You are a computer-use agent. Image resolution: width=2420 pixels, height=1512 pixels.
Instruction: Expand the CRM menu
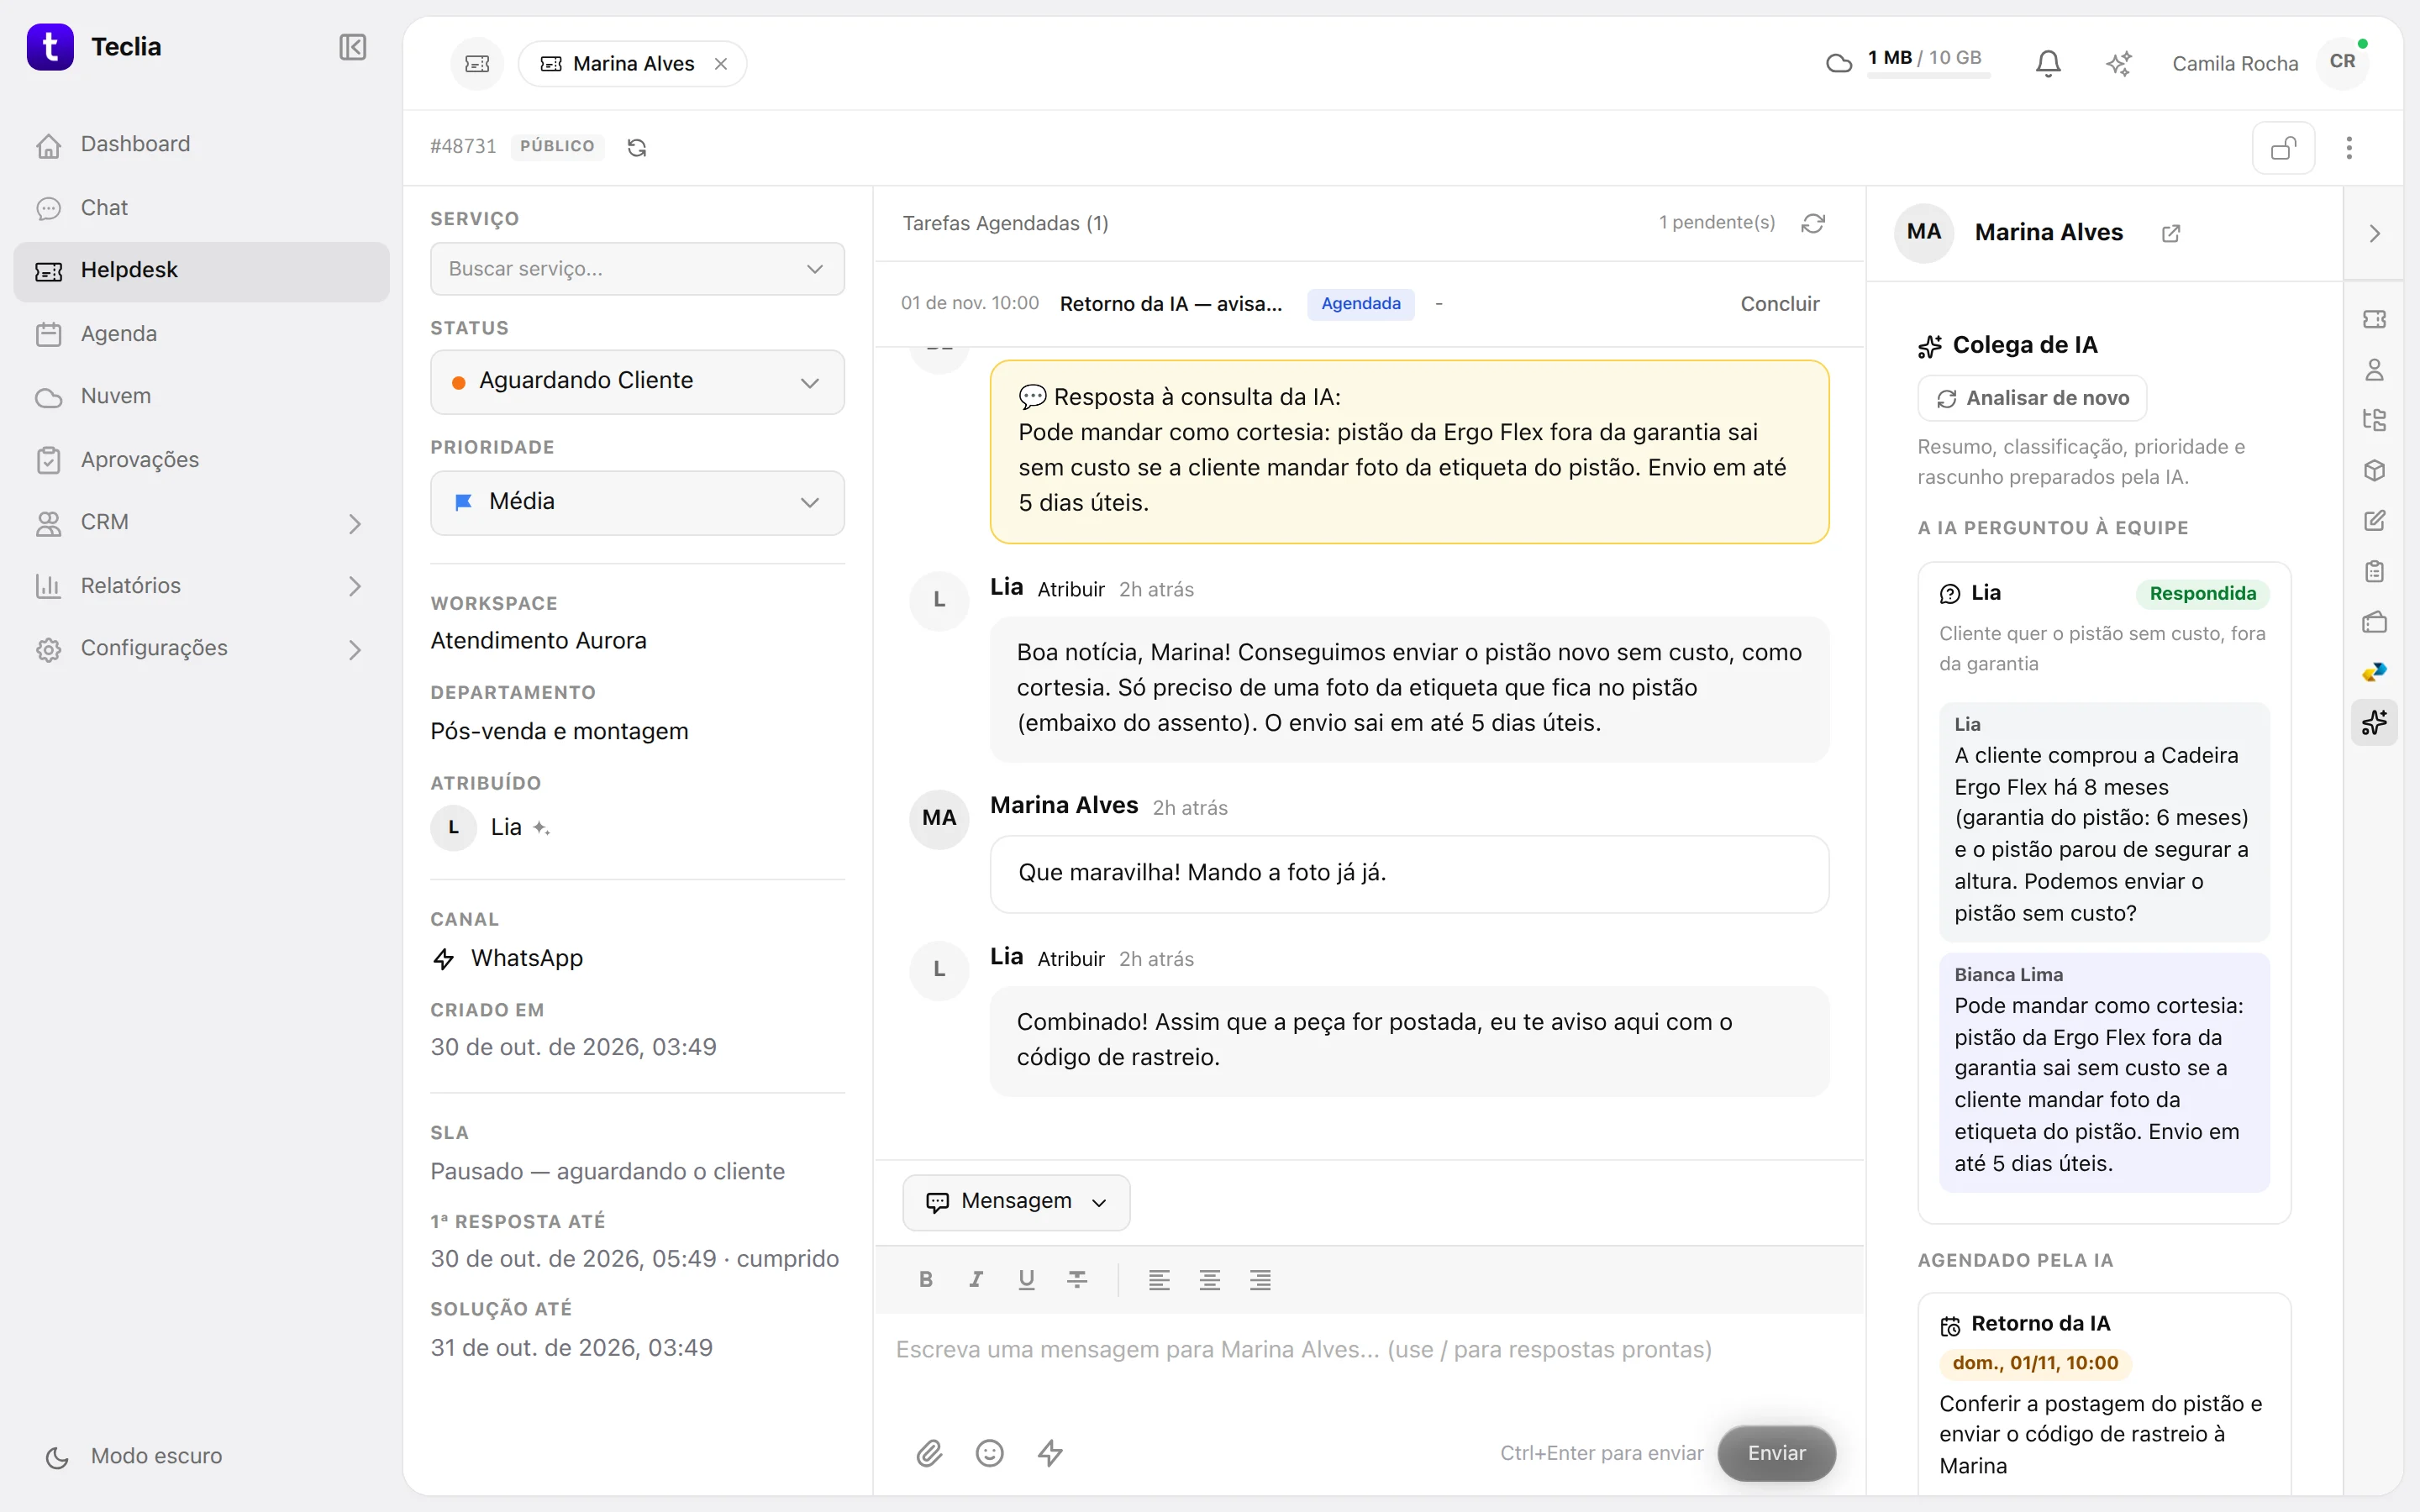pyautogui.click(x=201, y=523)
